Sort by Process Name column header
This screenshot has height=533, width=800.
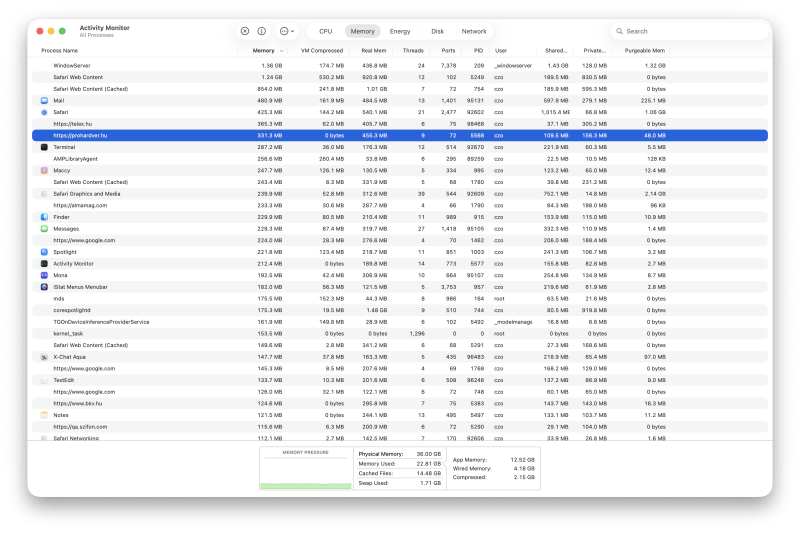[60, 50]
